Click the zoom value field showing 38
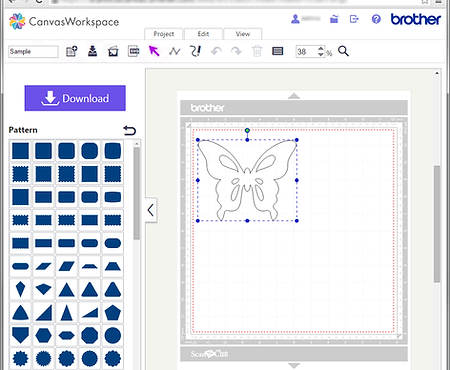The height and width of the screenshot is (370, 450). point(307,51)
